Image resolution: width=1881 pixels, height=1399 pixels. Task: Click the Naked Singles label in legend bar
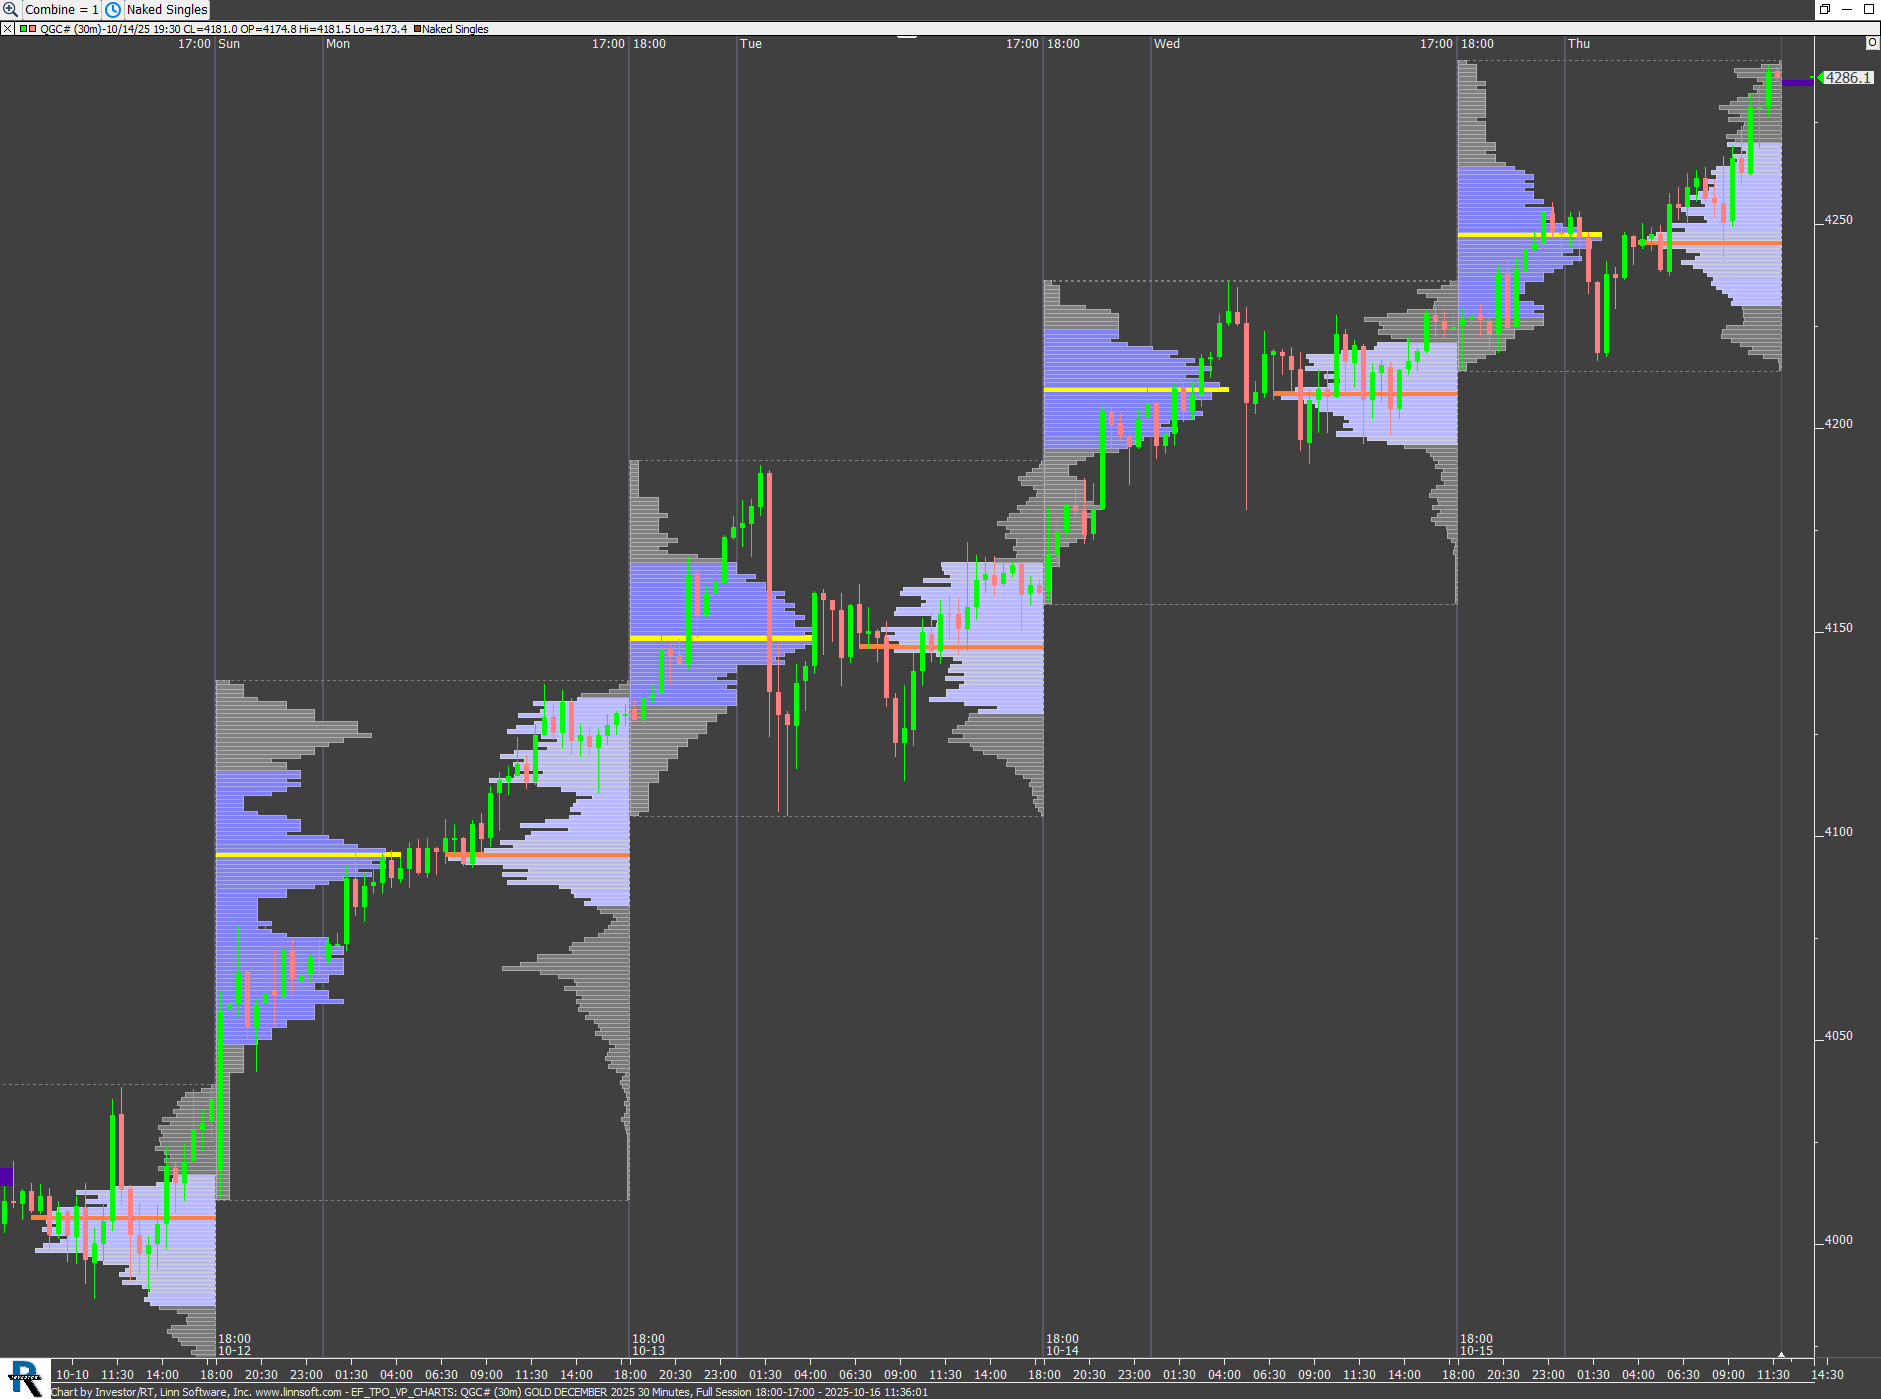(455, 29)
